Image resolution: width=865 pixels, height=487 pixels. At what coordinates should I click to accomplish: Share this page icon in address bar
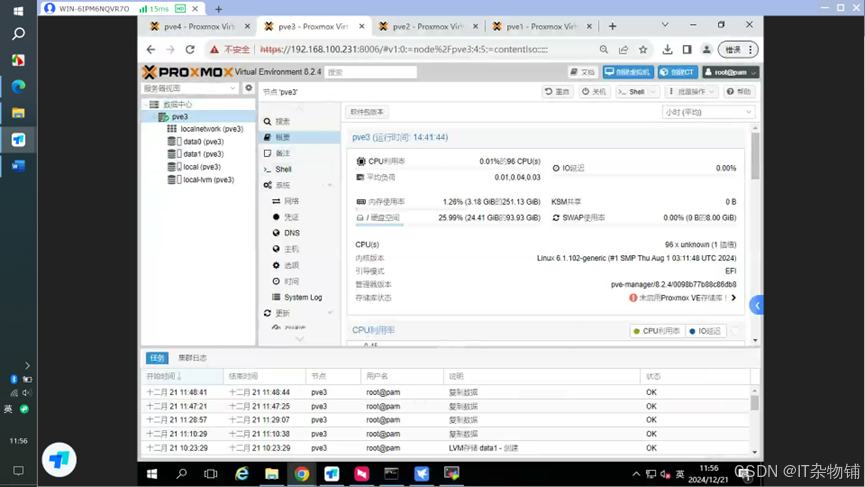coord(623,50)
